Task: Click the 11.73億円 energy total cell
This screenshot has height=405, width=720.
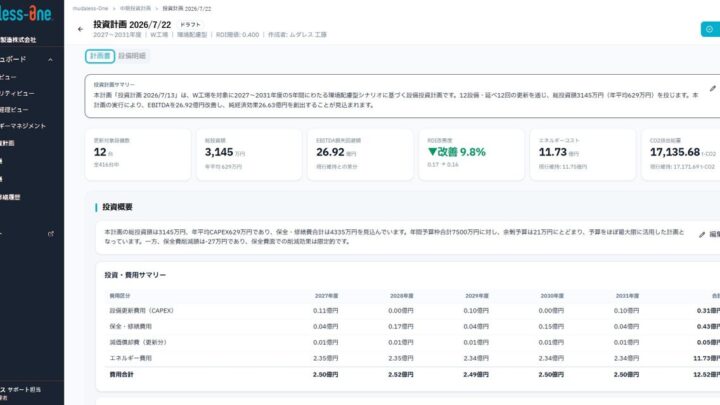Action: pos(707,358)
